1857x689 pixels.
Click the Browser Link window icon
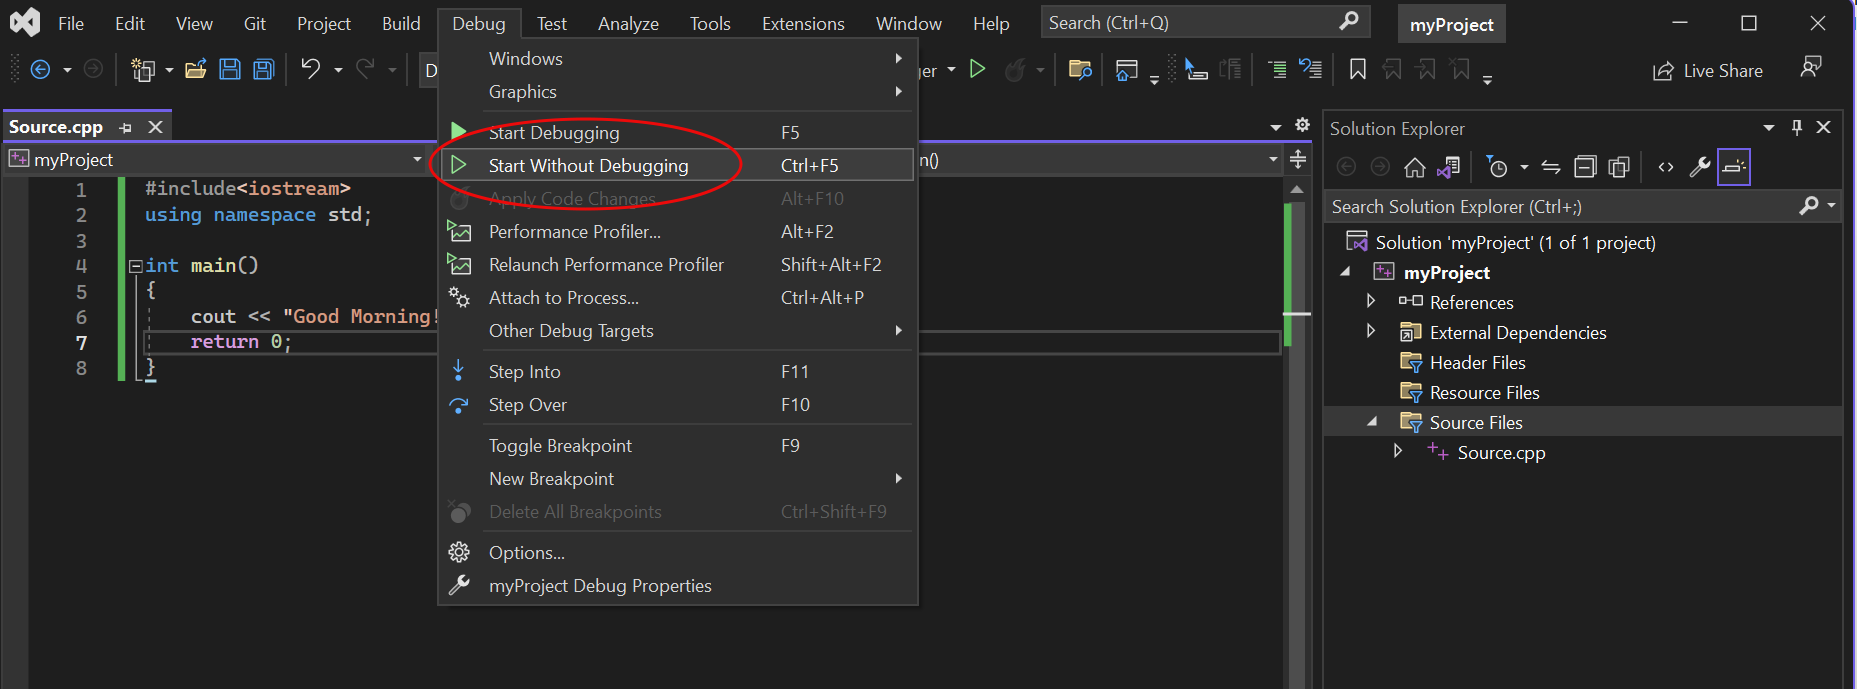pyautogui.click(x=1127, y=69)
